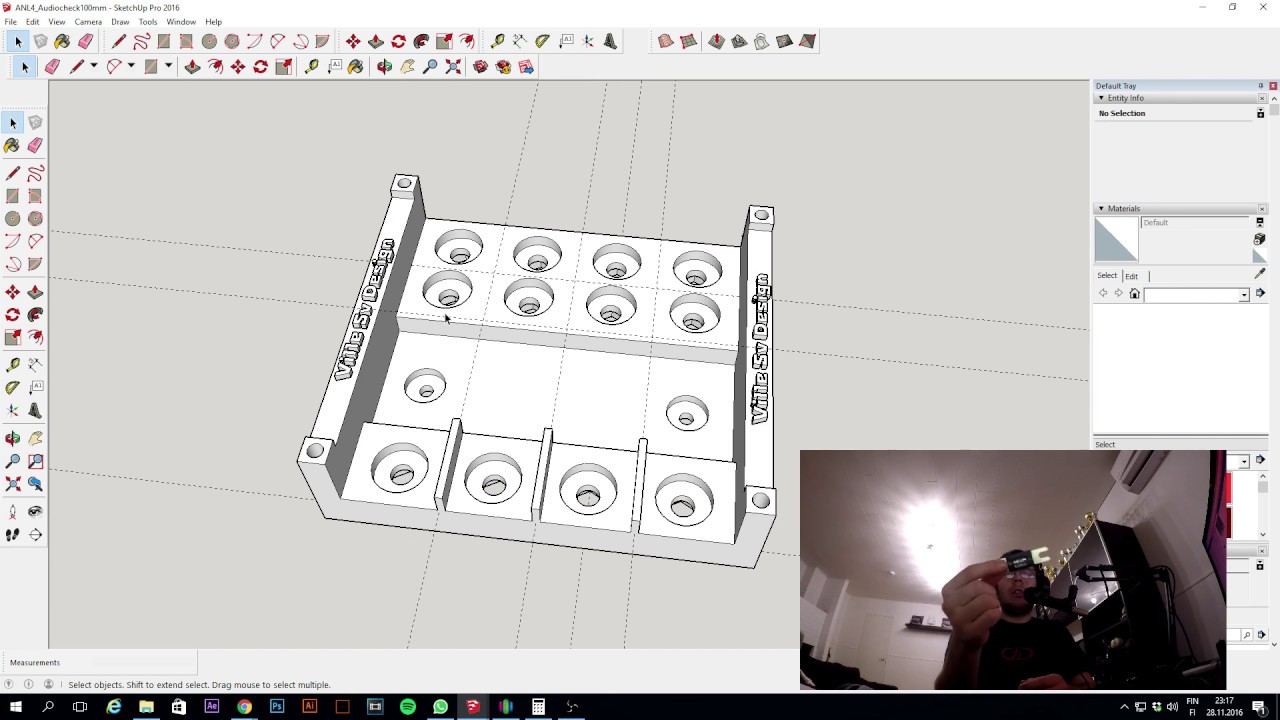Image resolution: width=1280 pixels, height=720 pixels.
Task: Click Zoom Extents in the second toolbar row
Action: (453, 66)
